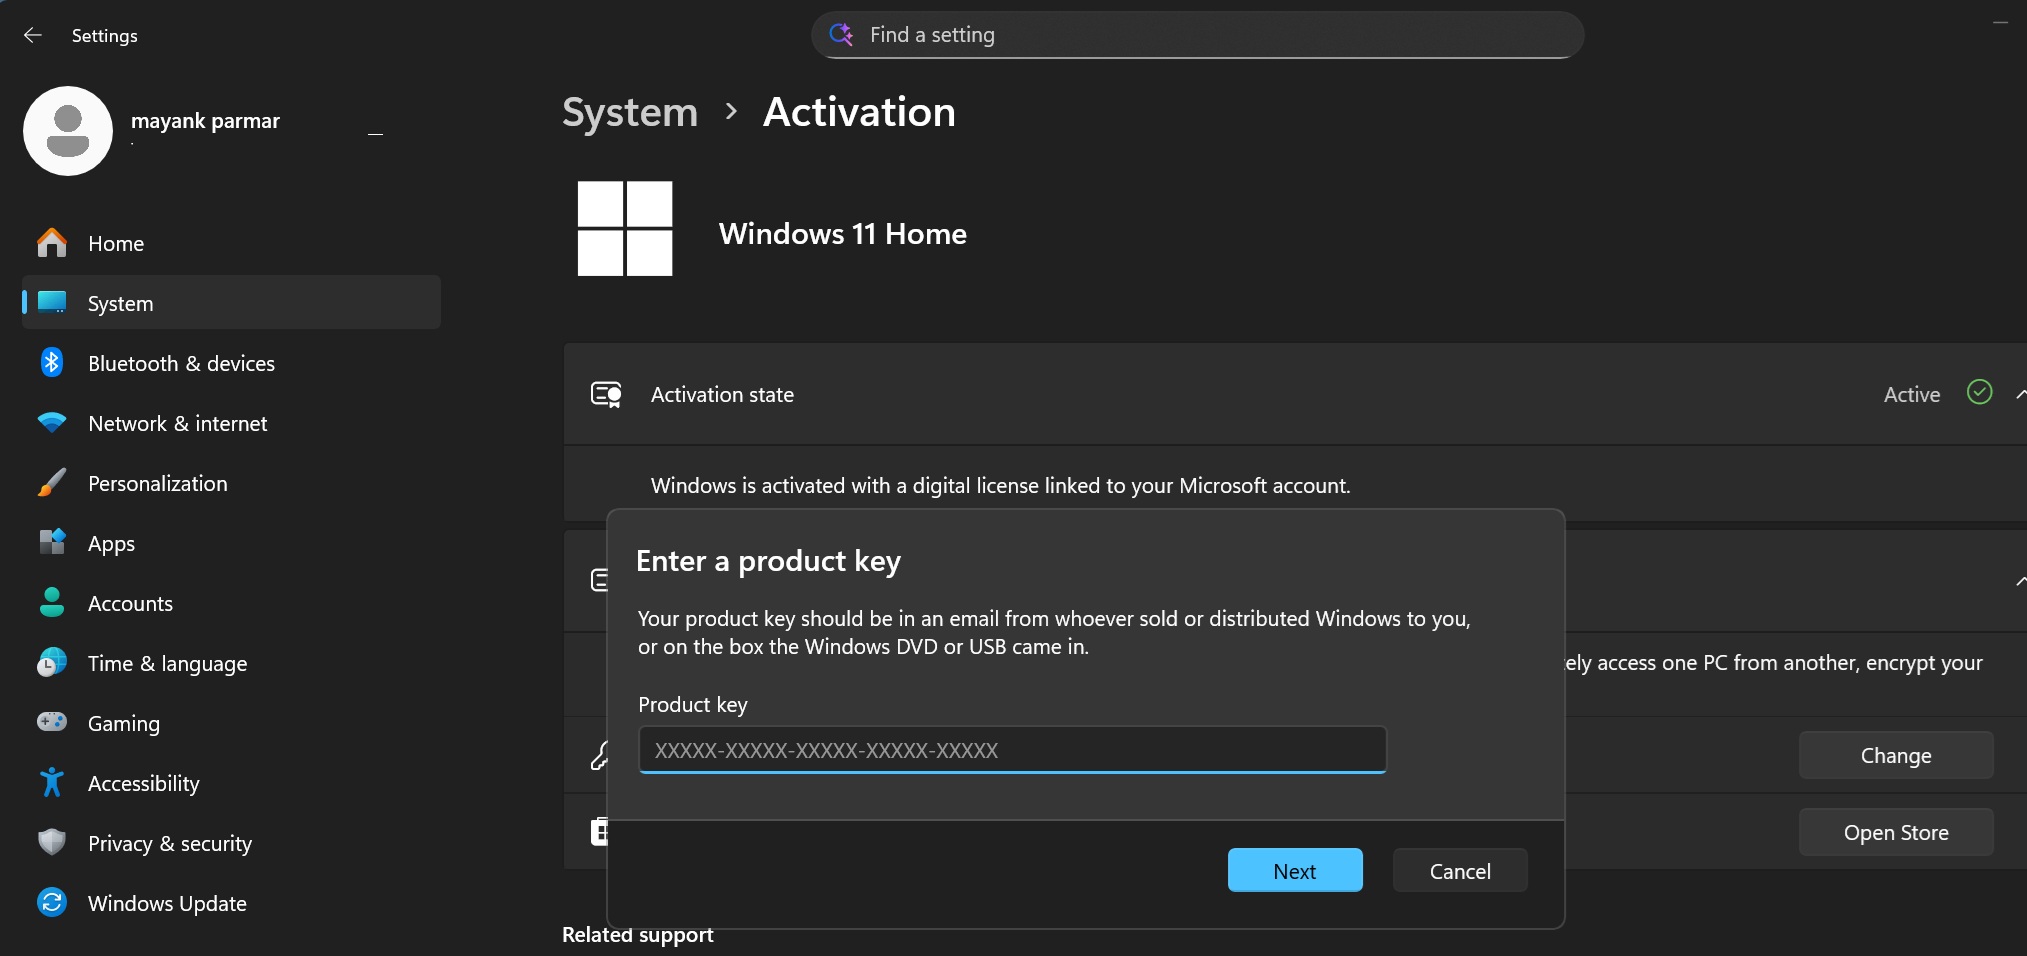The height and width of the screenshot is (956, 2027).
Task: Select System in the sidebar
Action: tap(231, 303)
